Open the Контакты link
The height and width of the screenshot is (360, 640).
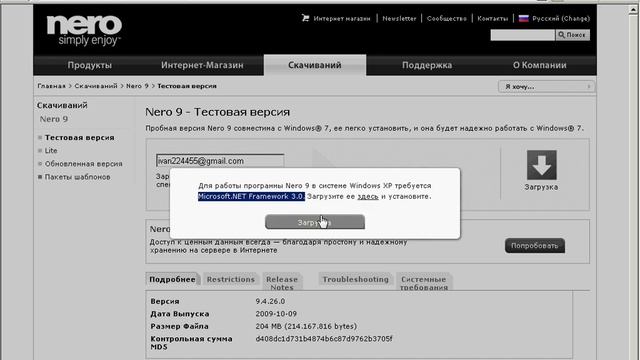[x=493, y=18]
